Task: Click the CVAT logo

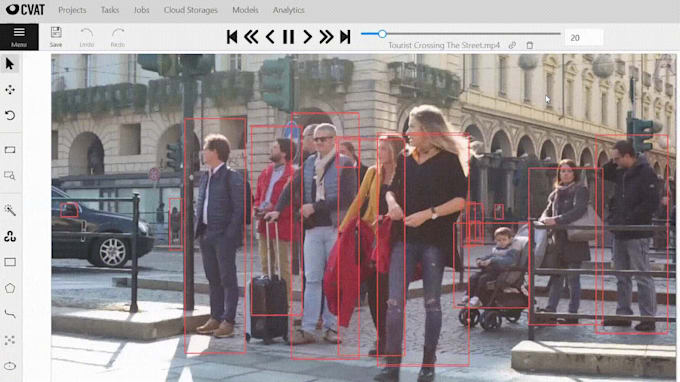Action: point(26,10)
